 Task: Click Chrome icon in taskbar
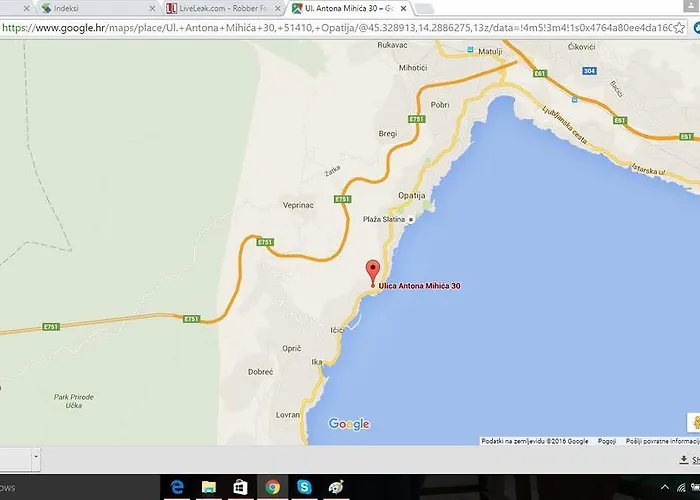tap(272, 487)
